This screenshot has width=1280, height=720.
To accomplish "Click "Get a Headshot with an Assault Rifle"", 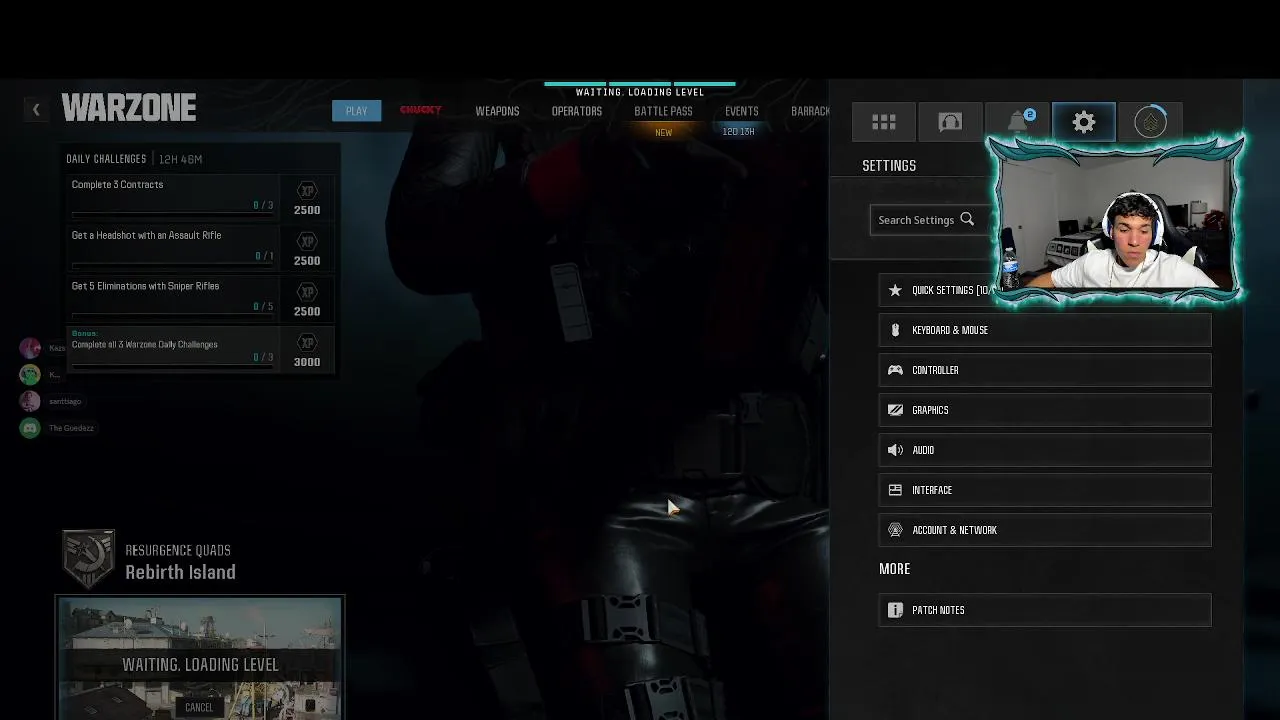I will click(146, 235).
